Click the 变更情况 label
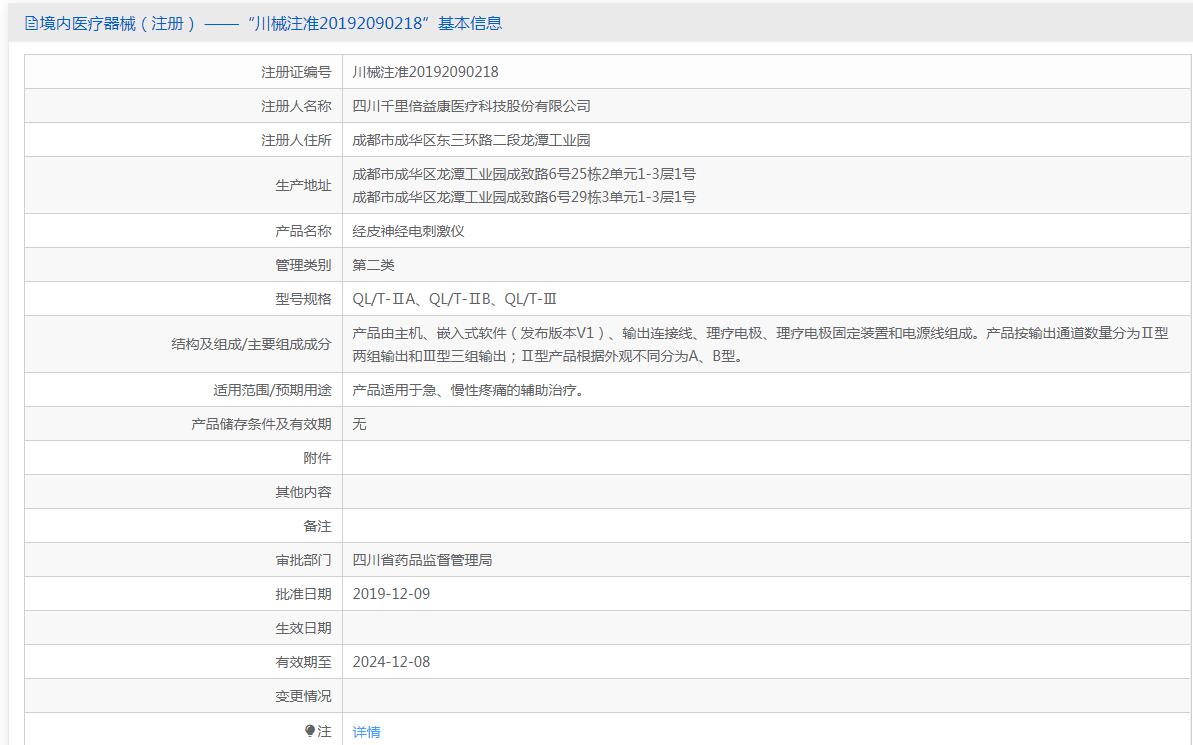This screenshot has height=745, width=1193. tap(303, 696)
